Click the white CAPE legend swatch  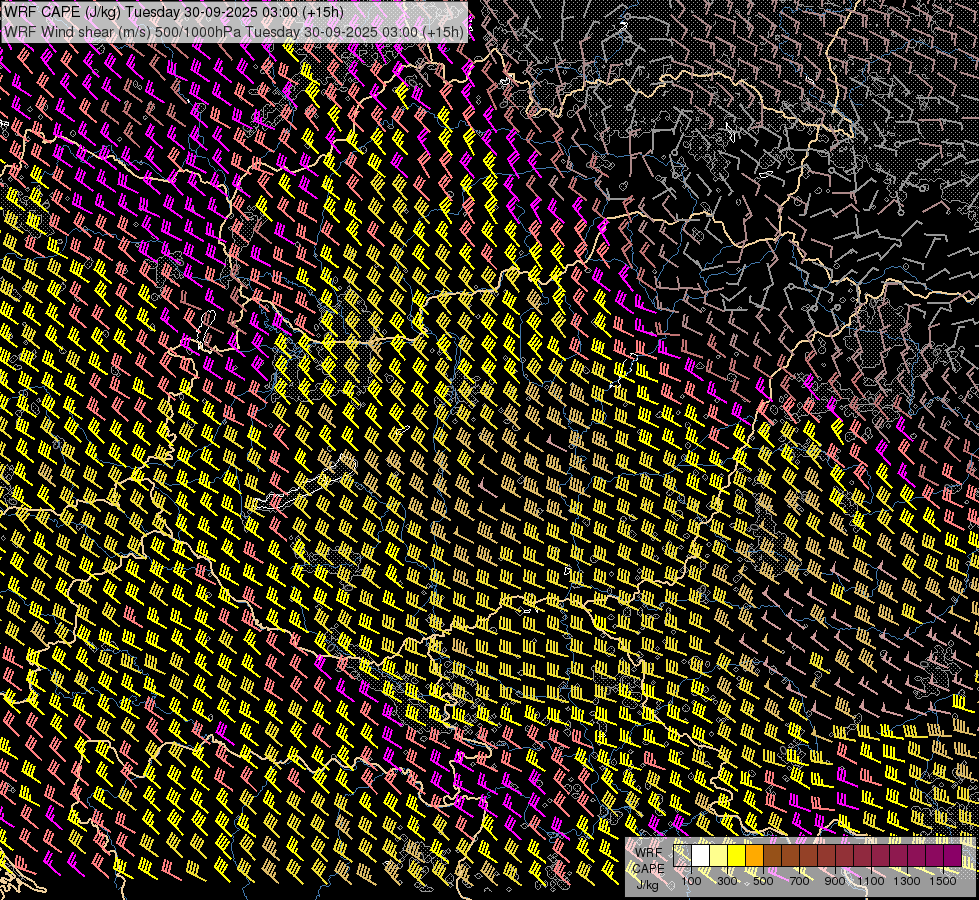[x=700, y=856]
